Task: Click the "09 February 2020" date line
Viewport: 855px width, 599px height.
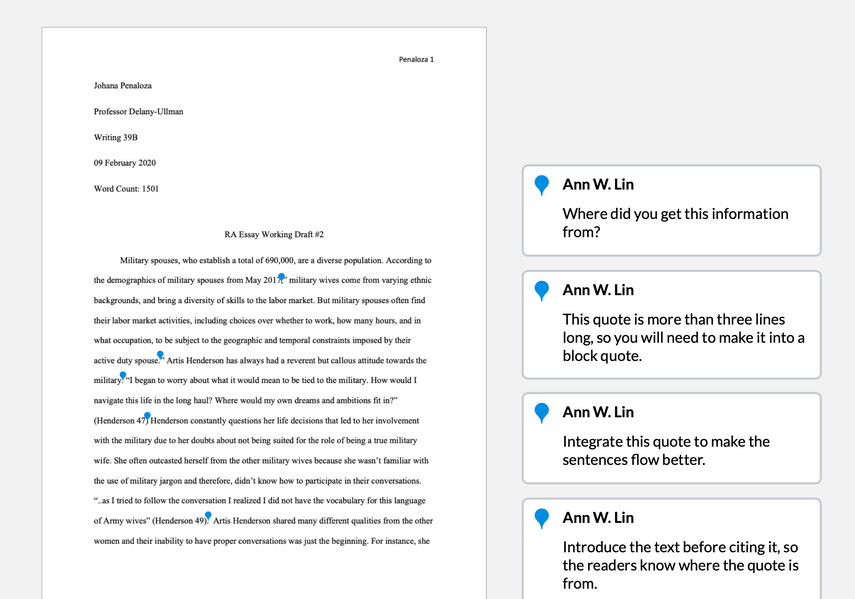Action: (x=125, y=162)
